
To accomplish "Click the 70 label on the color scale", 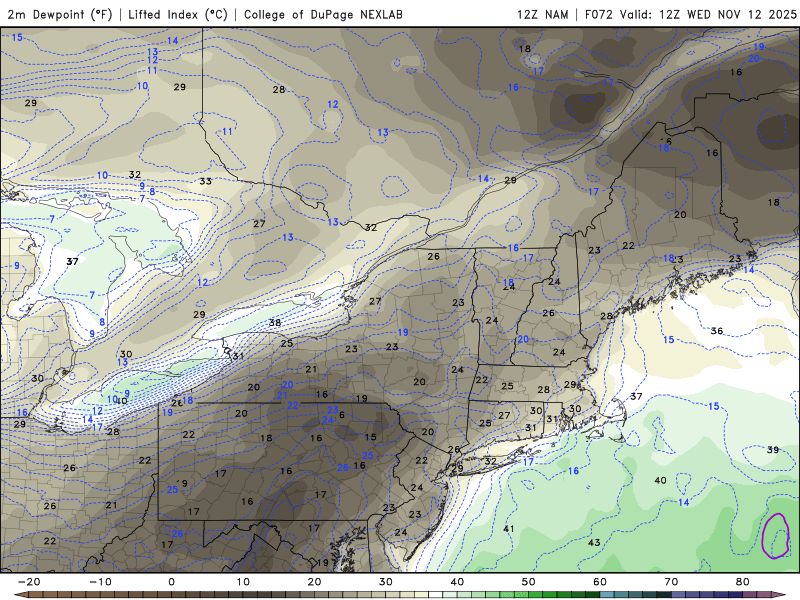I will pyautogui.click(x=671, y=582).
